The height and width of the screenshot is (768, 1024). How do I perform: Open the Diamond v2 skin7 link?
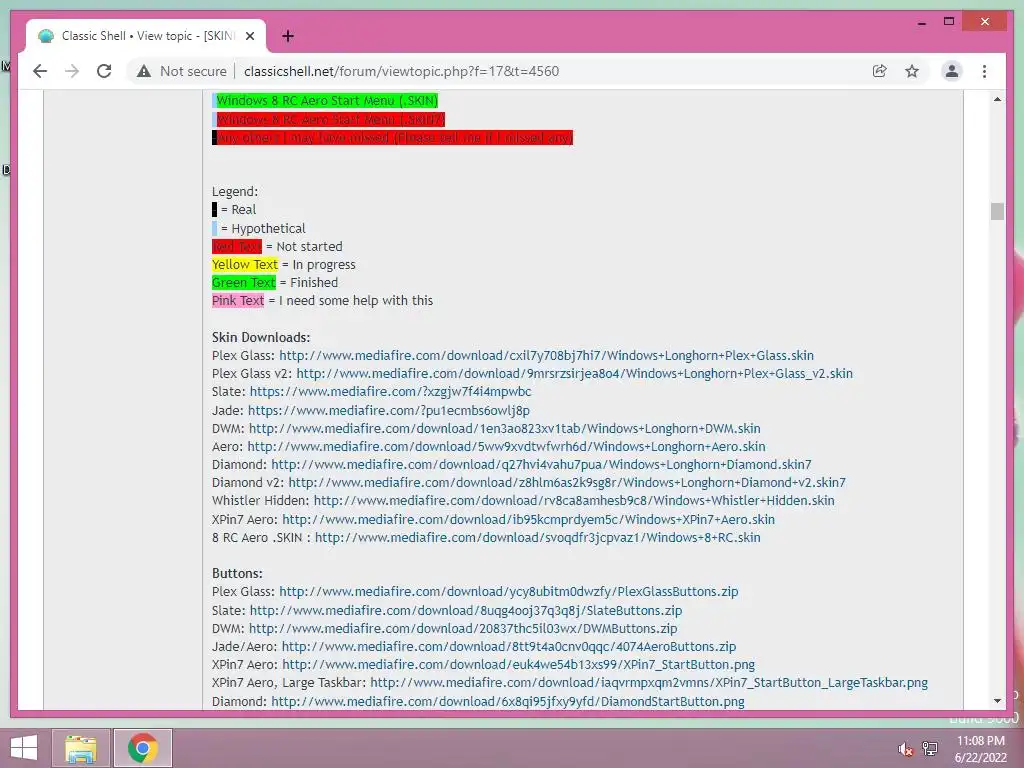(567, 483)
